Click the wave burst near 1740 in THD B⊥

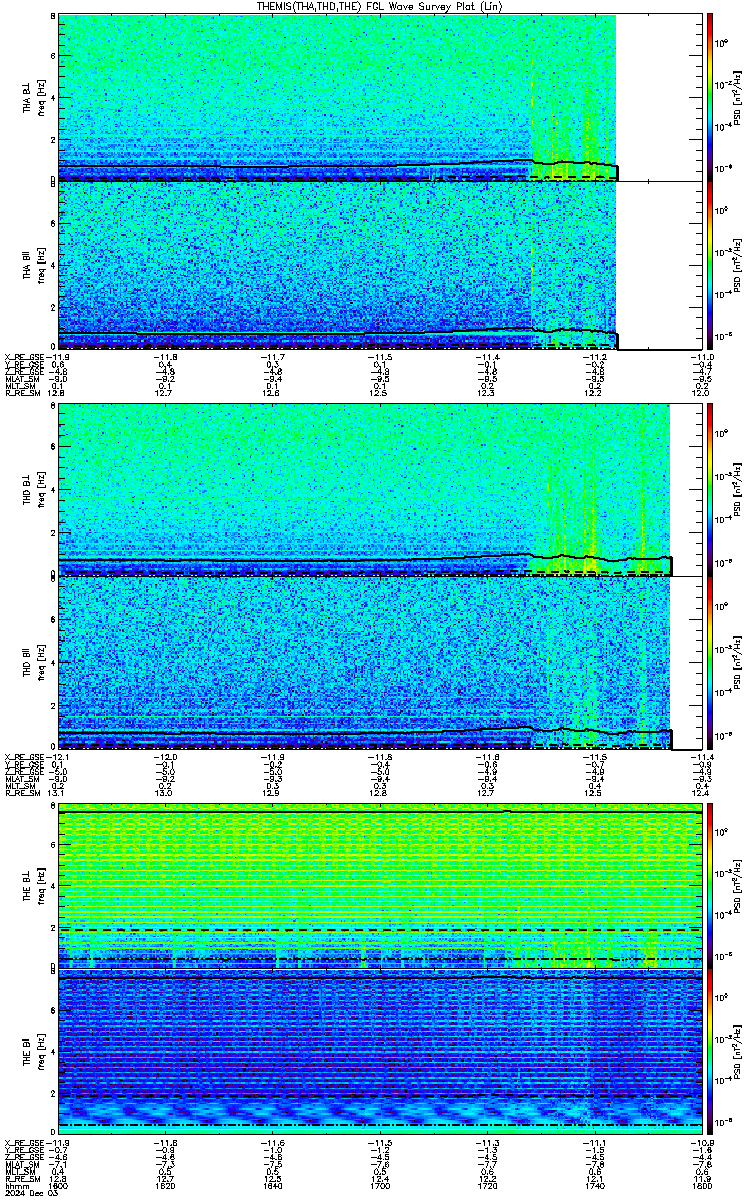(x=592, y=520)
